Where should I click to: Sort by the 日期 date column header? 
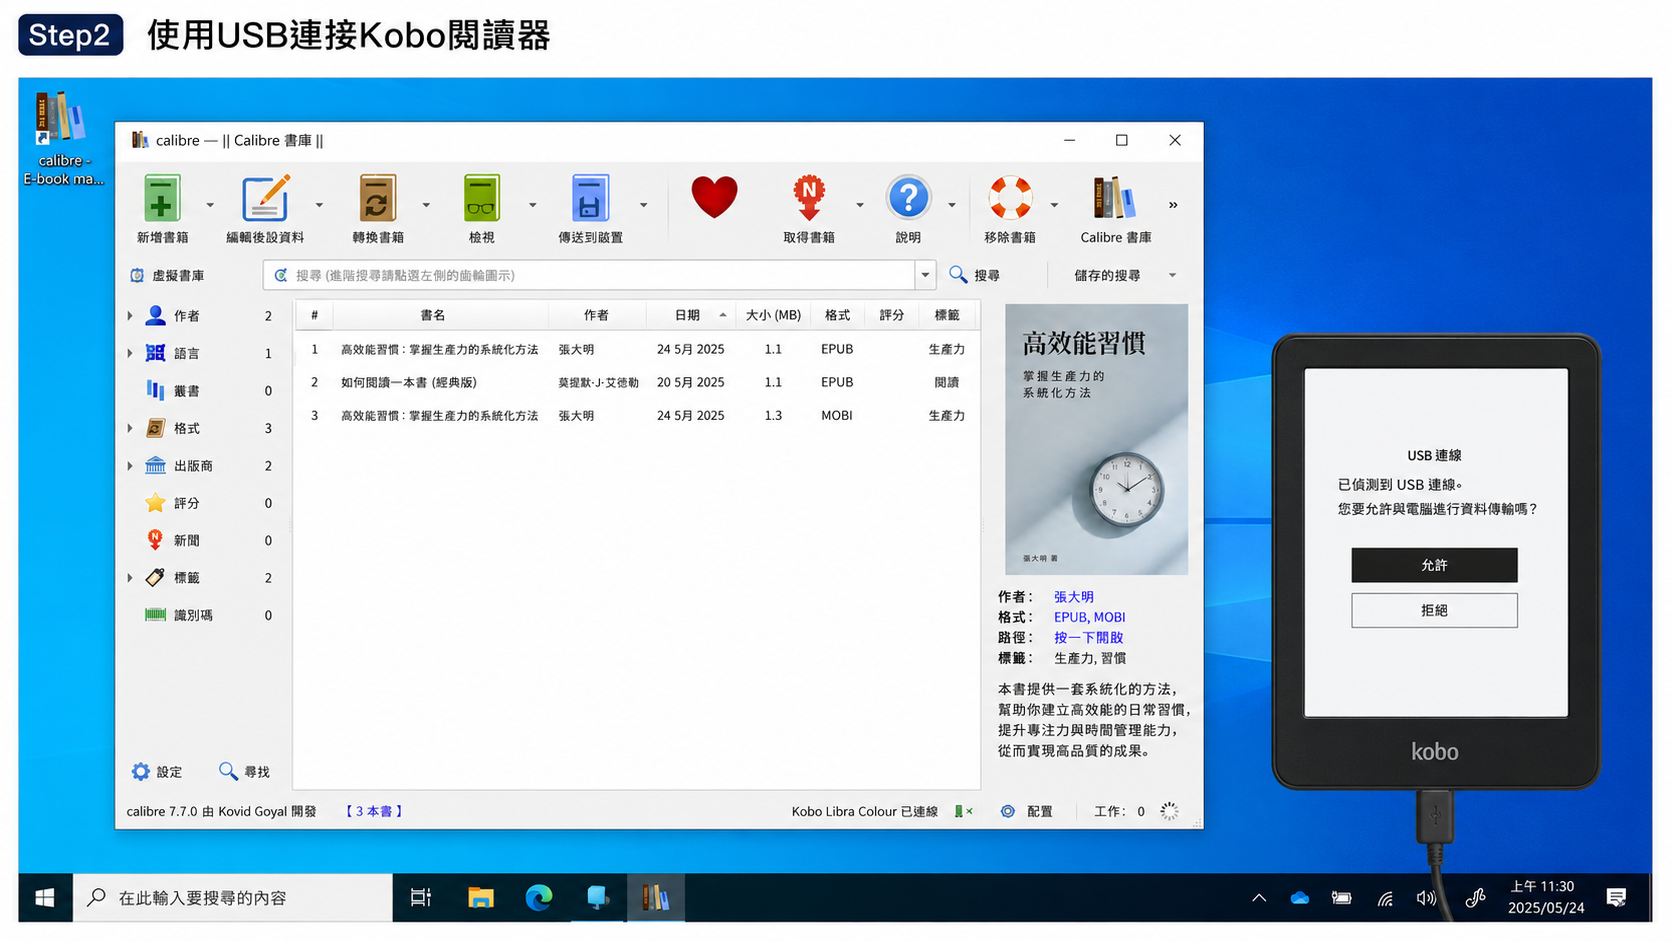(691, 315)
